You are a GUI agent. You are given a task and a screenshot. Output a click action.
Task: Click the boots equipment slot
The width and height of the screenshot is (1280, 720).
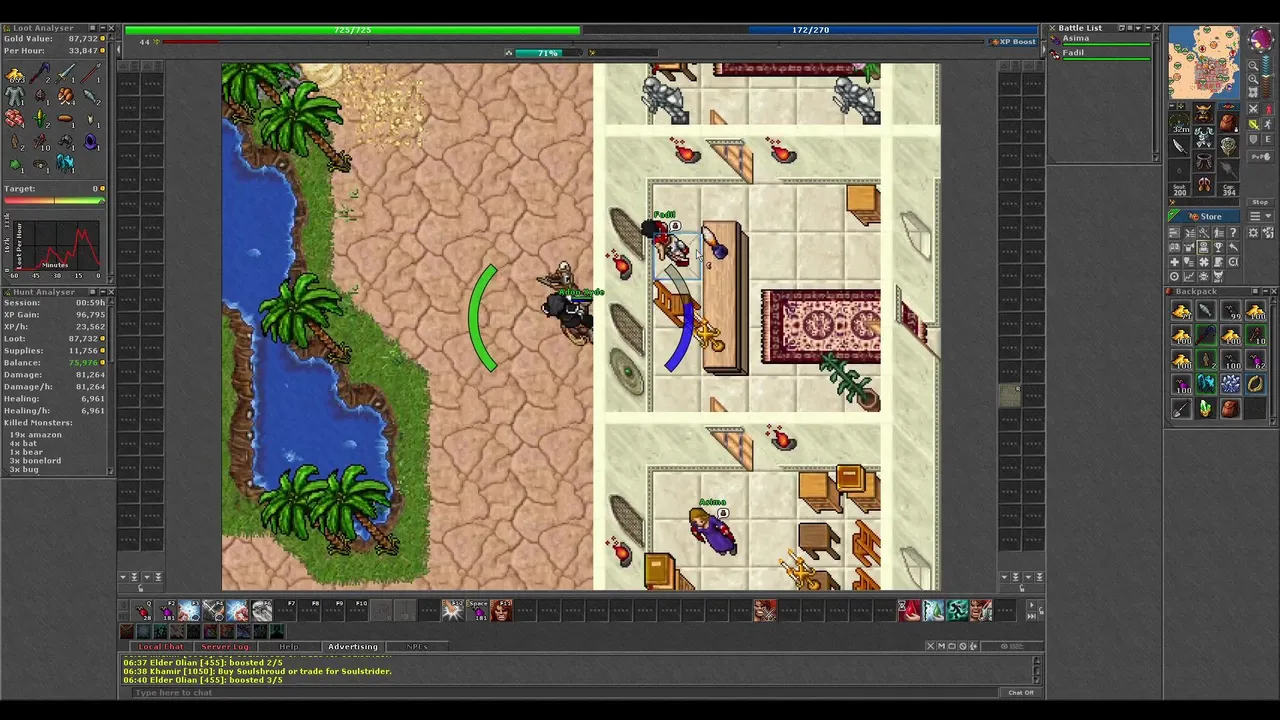tap(1205, 184)
